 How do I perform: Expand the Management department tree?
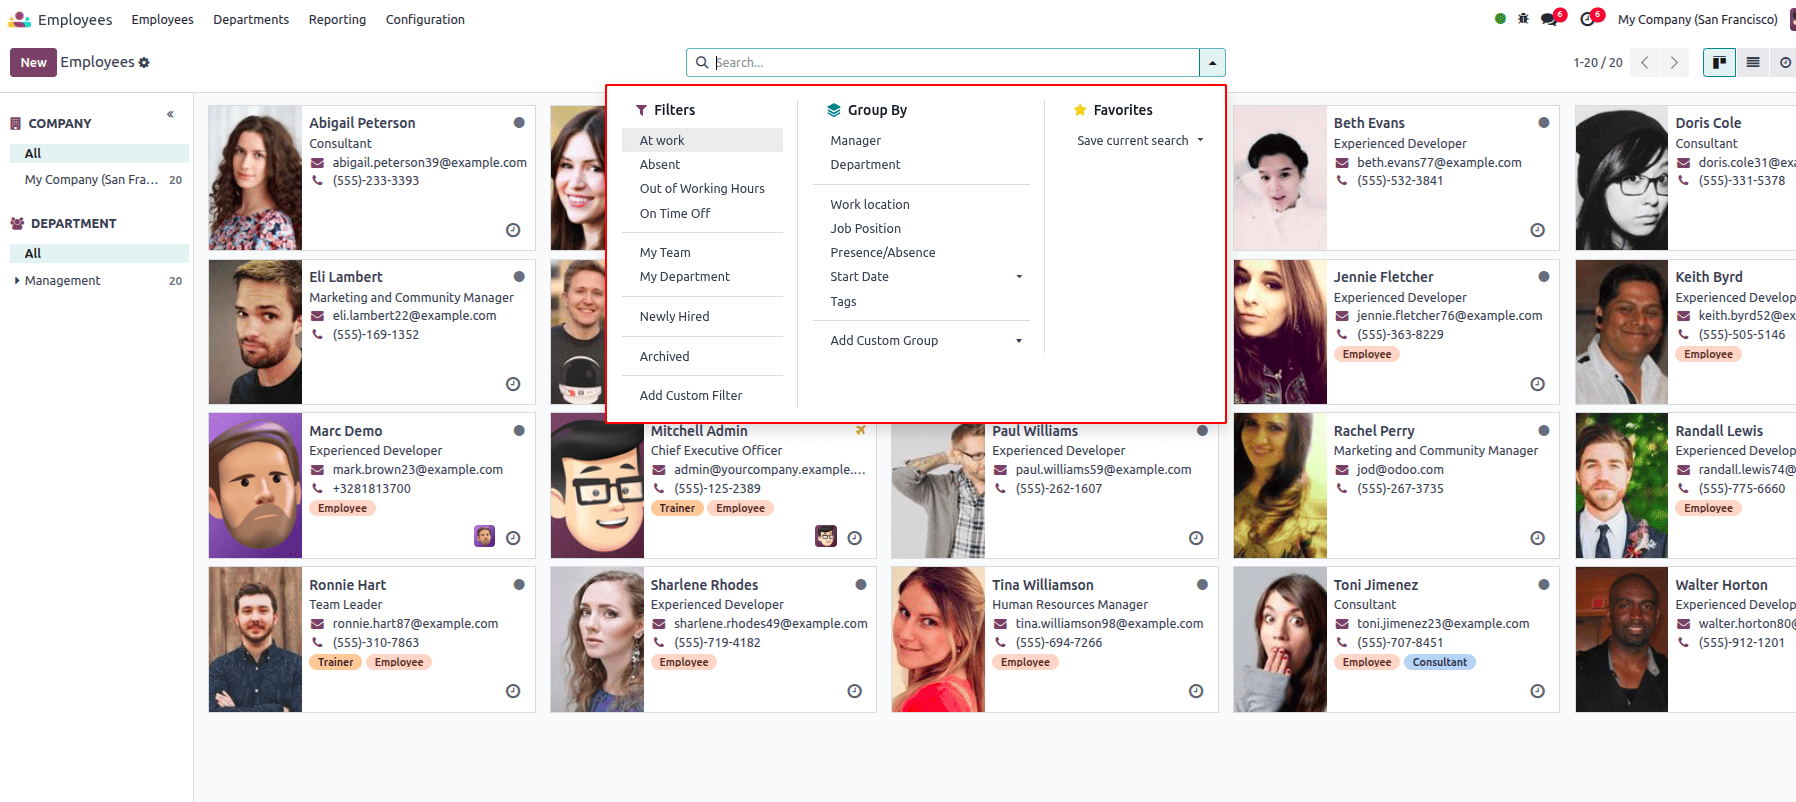click(x=17, y=281)
